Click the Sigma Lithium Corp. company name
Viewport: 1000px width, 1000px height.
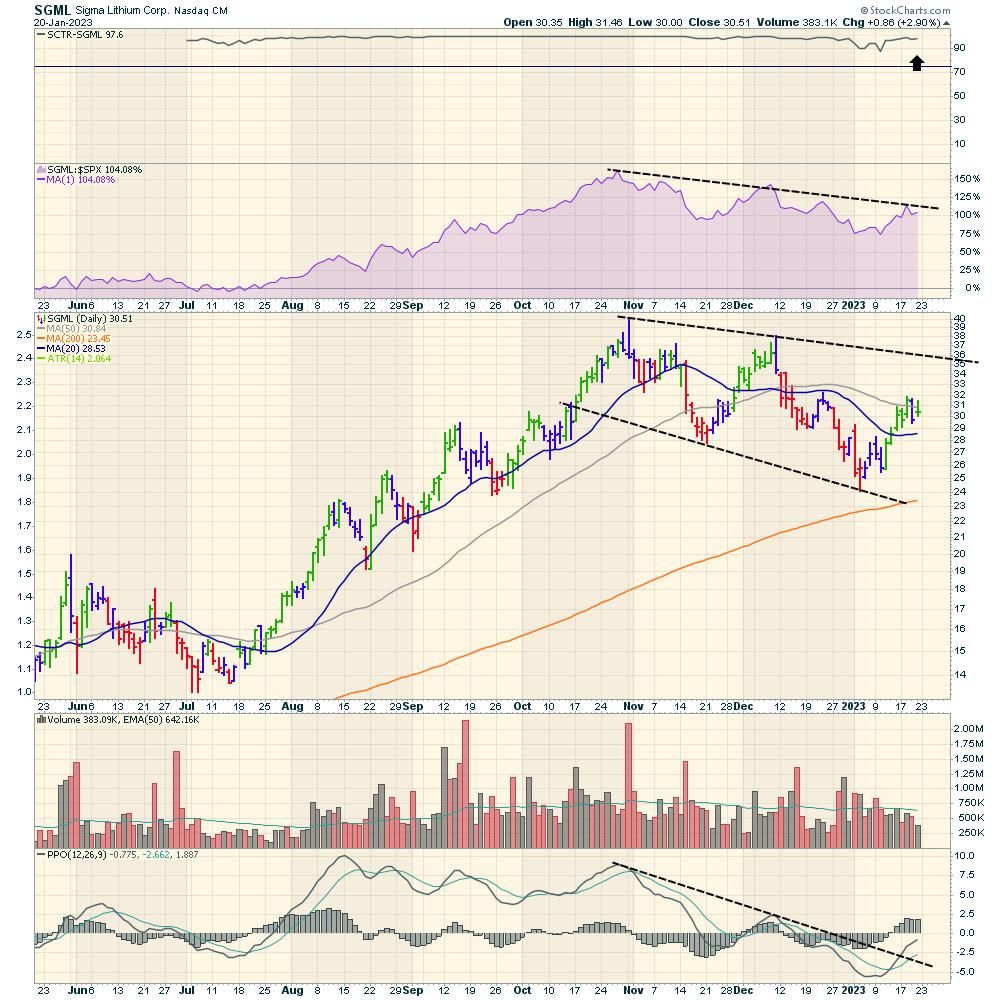[130, 11]
